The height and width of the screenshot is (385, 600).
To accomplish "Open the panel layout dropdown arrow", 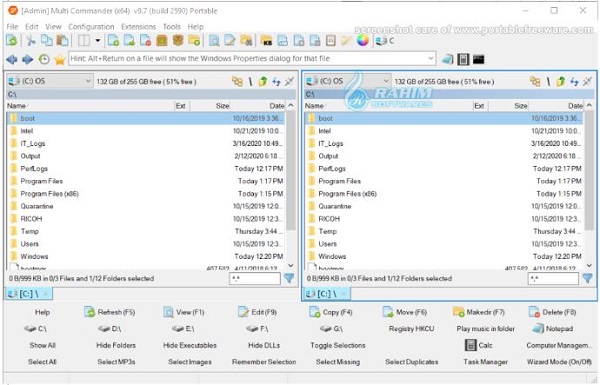I will pyautogui.click(x=98, y=40).
